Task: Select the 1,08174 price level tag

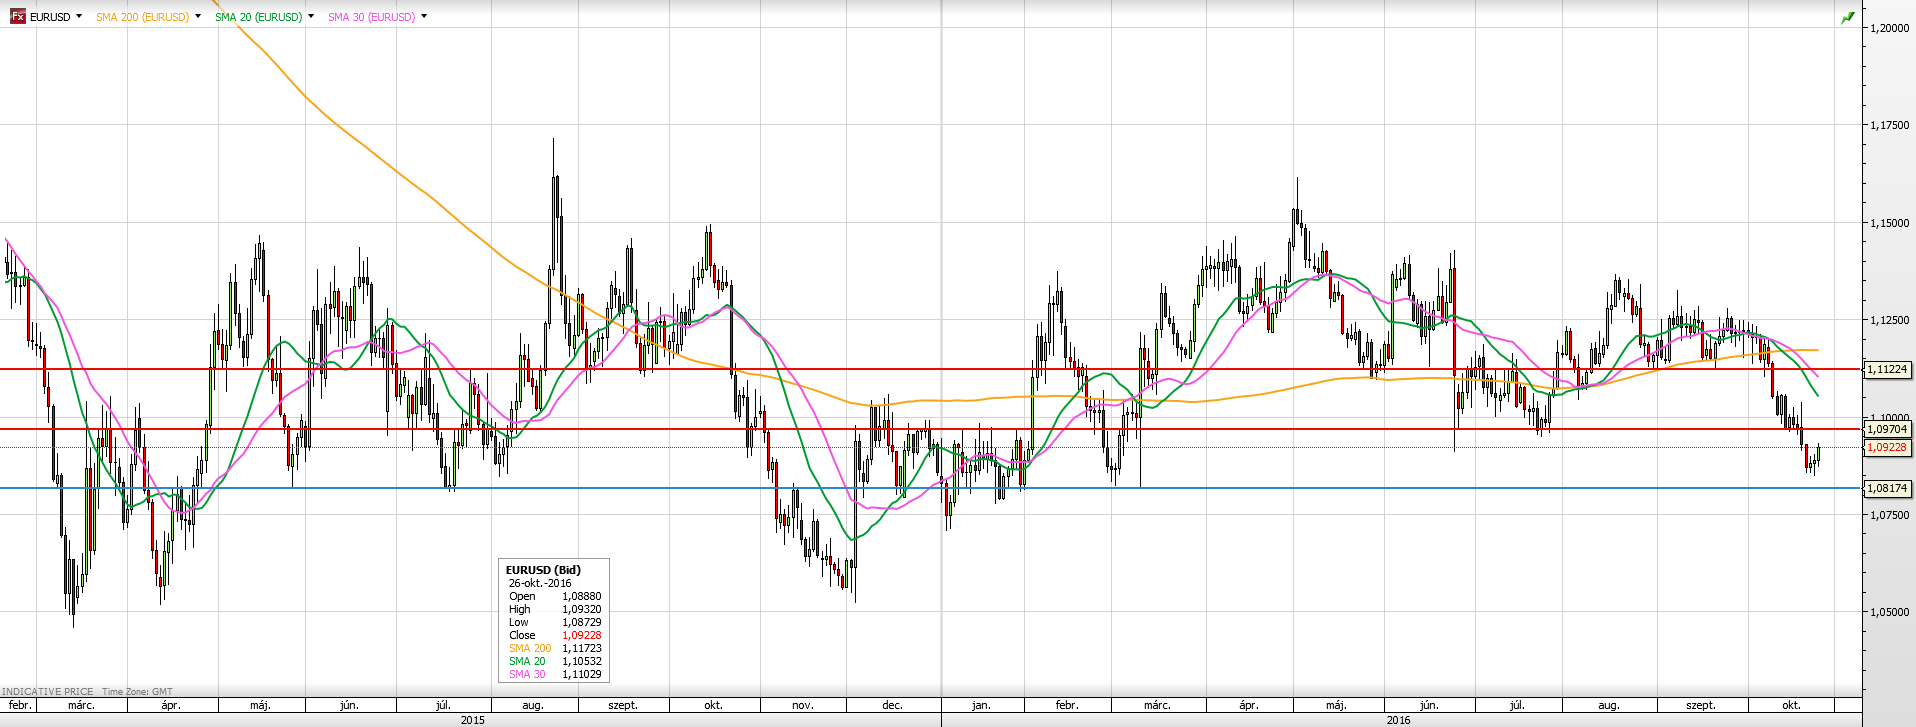Action: tap(1887, 488)
